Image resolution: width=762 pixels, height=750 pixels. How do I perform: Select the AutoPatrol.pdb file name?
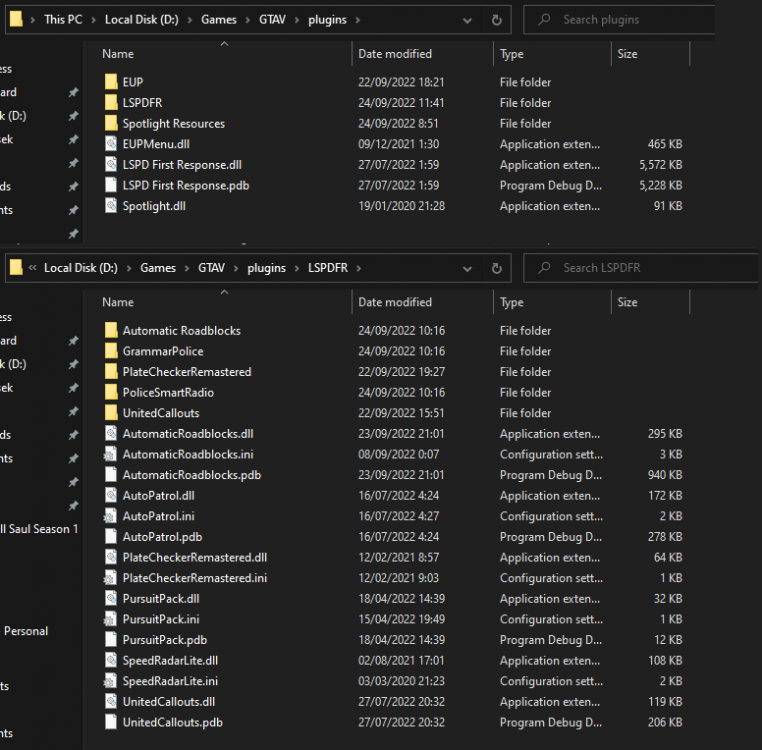162,537
